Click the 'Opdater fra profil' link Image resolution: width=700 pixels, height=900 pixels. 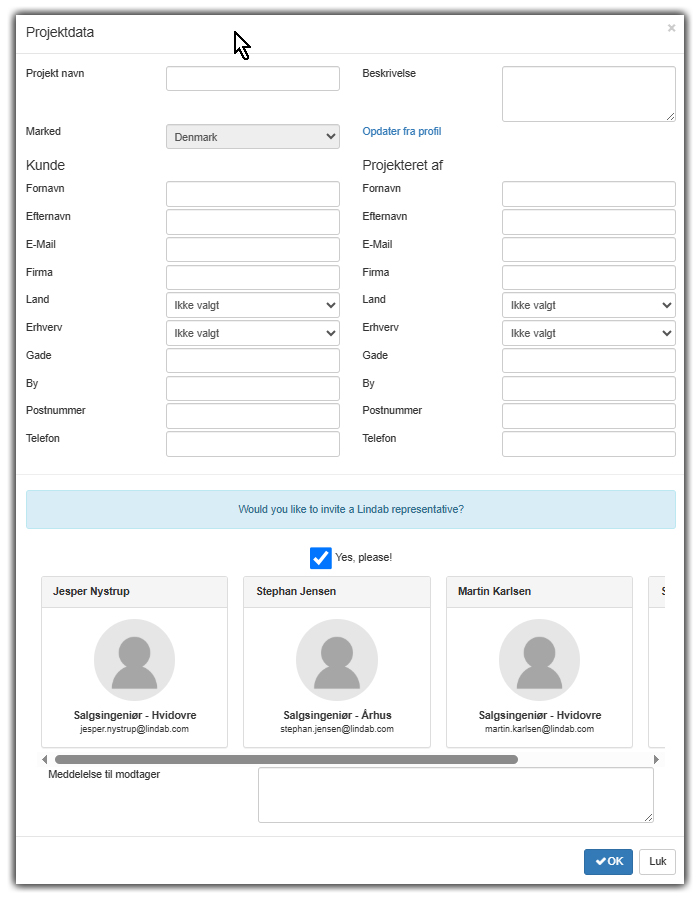pos(401,132)
